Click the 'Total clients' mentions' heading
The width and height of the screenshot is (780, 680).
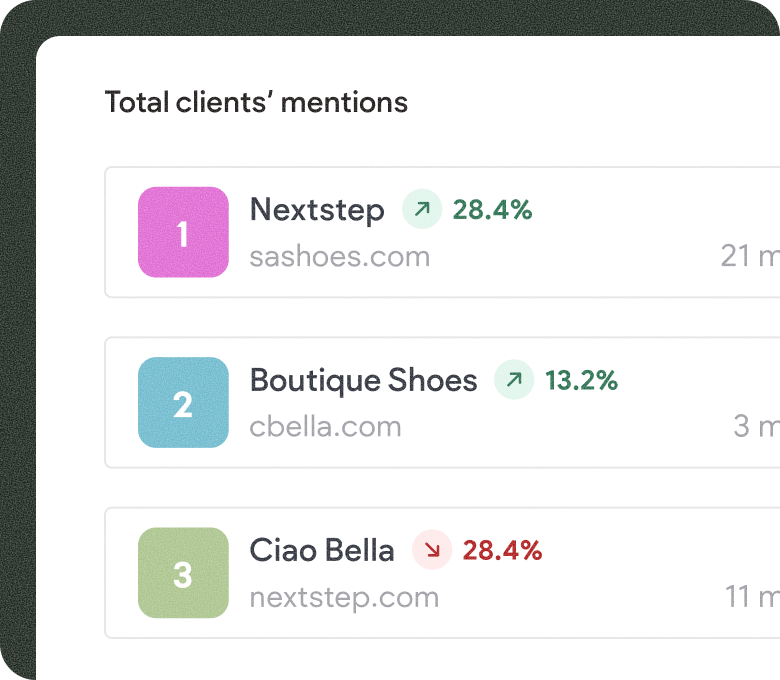pos(256,102)
